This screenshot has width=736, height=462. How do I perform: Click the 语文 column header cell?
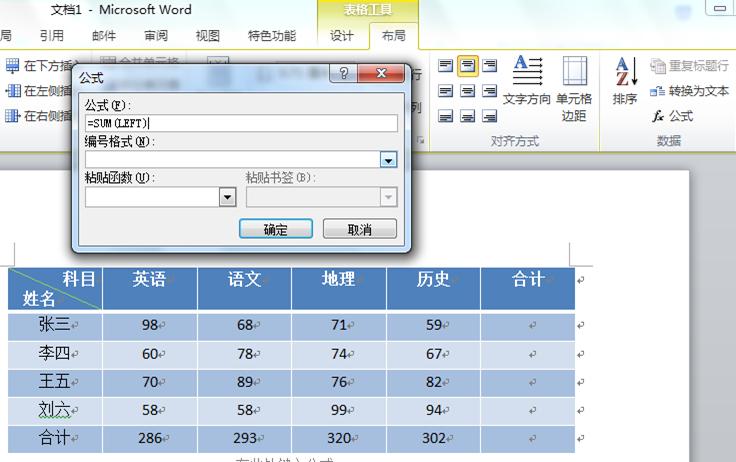(x=245, y=289)
